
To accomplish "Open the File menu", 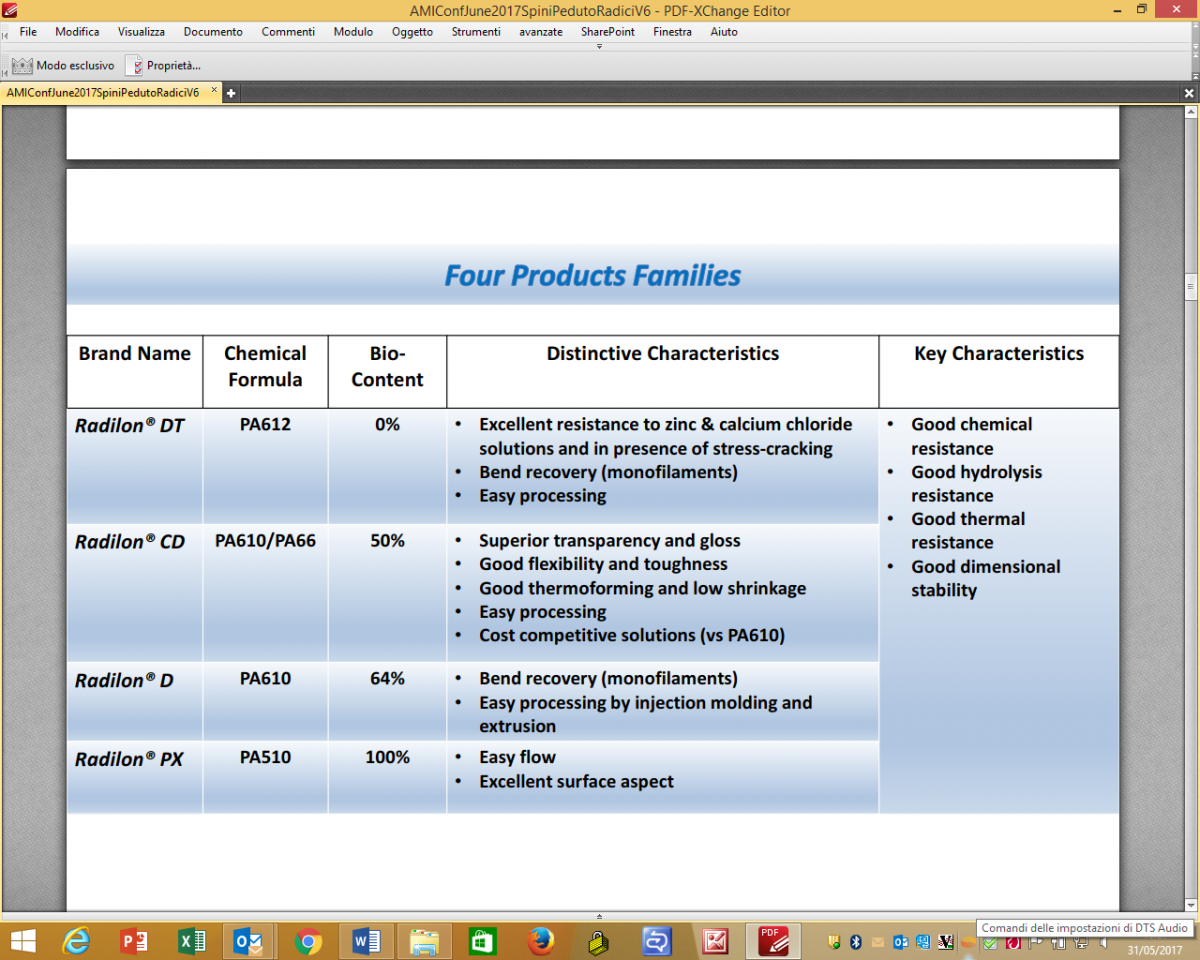I will 28,32.
